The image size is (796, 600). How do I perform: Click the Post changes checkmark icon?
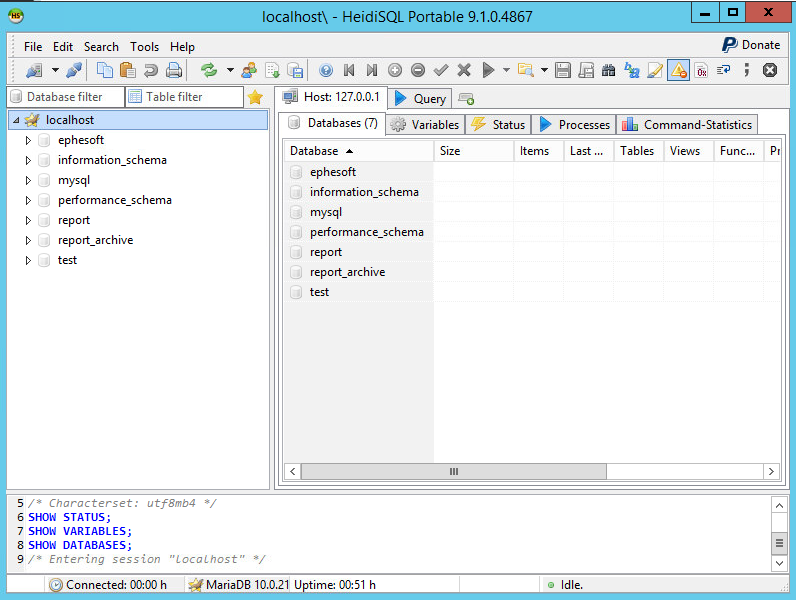[441, 70]
